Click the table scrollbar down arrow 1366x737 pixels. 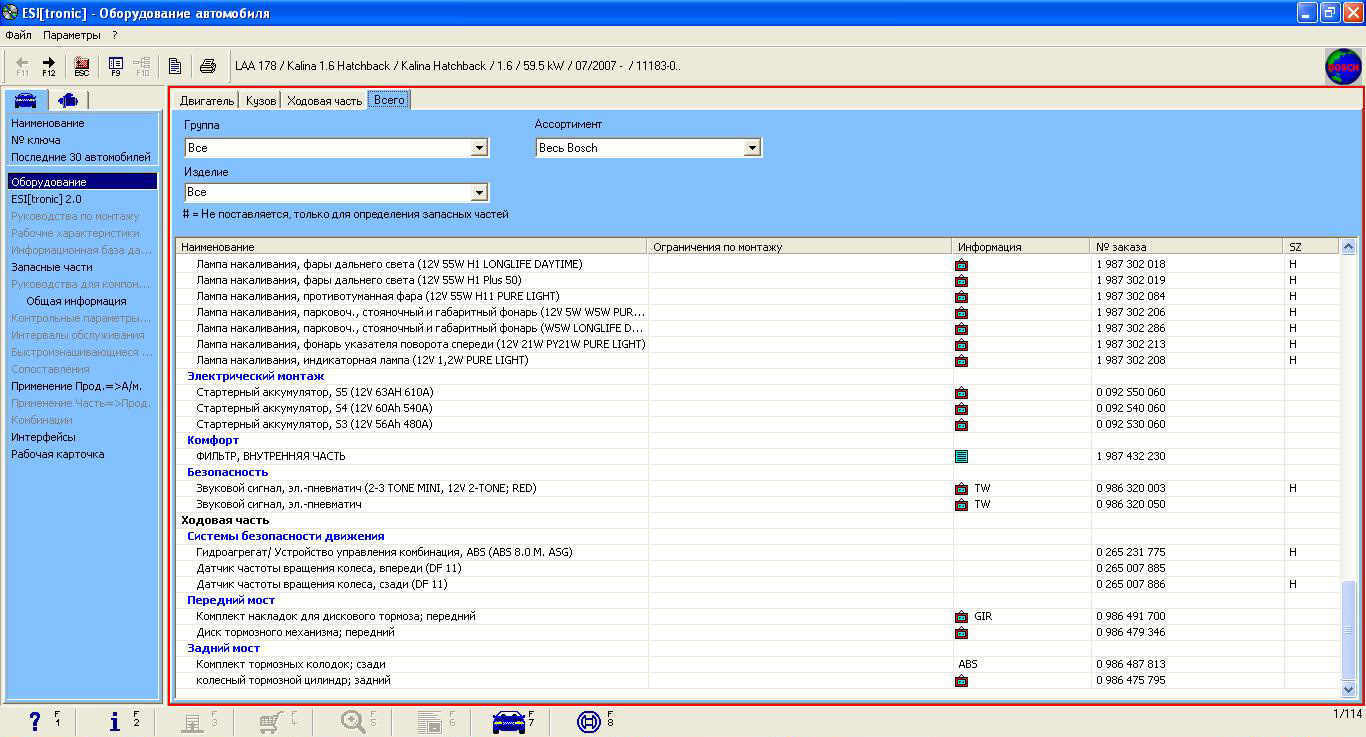click(x=1347, y=689)
